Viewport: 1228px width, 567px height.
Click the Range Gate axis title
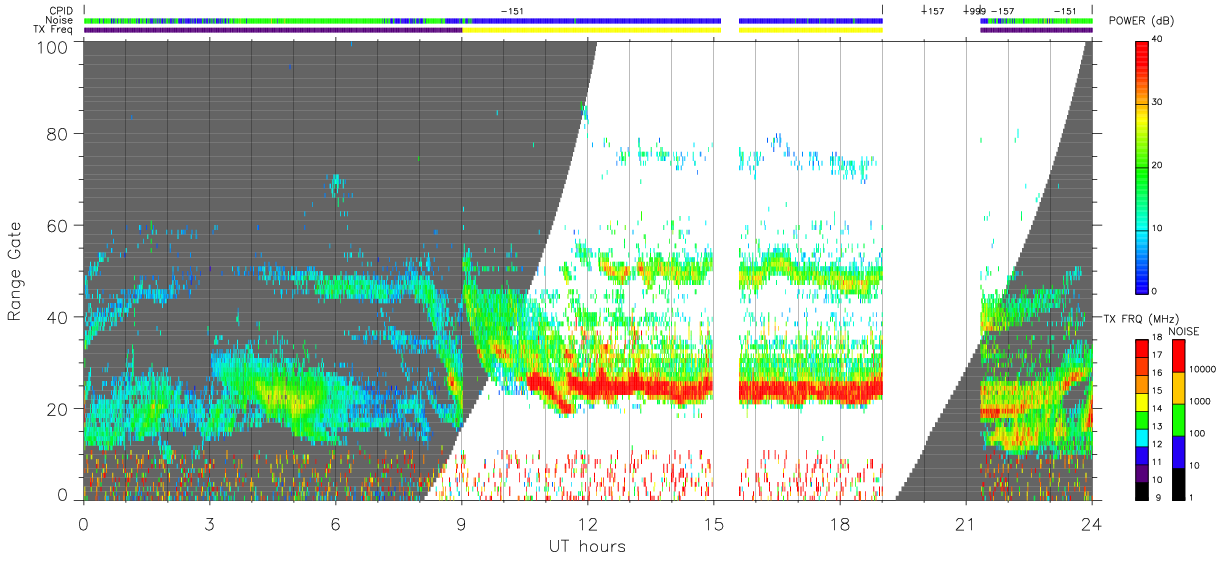16,271
